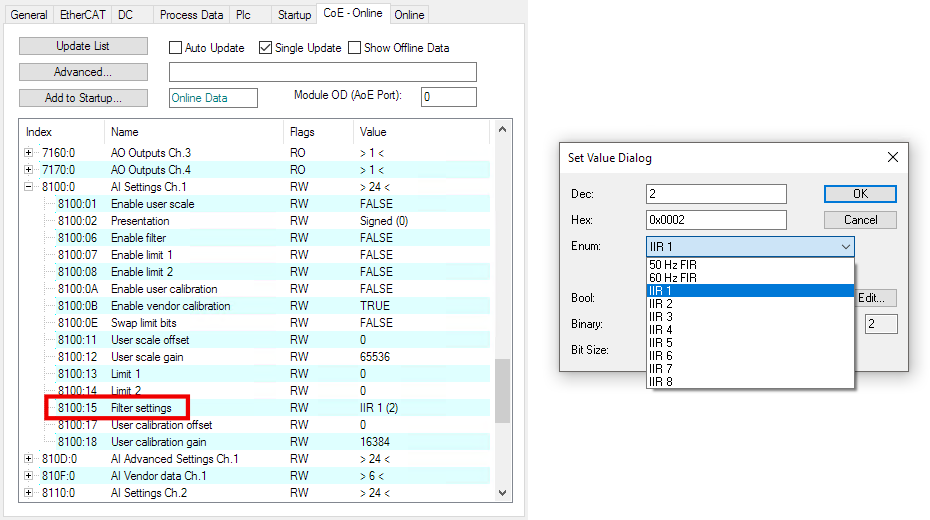Collapse the 8100:0 AI Settings Ch.1 node
Viewport: 930px width, 520px height.
28,187
